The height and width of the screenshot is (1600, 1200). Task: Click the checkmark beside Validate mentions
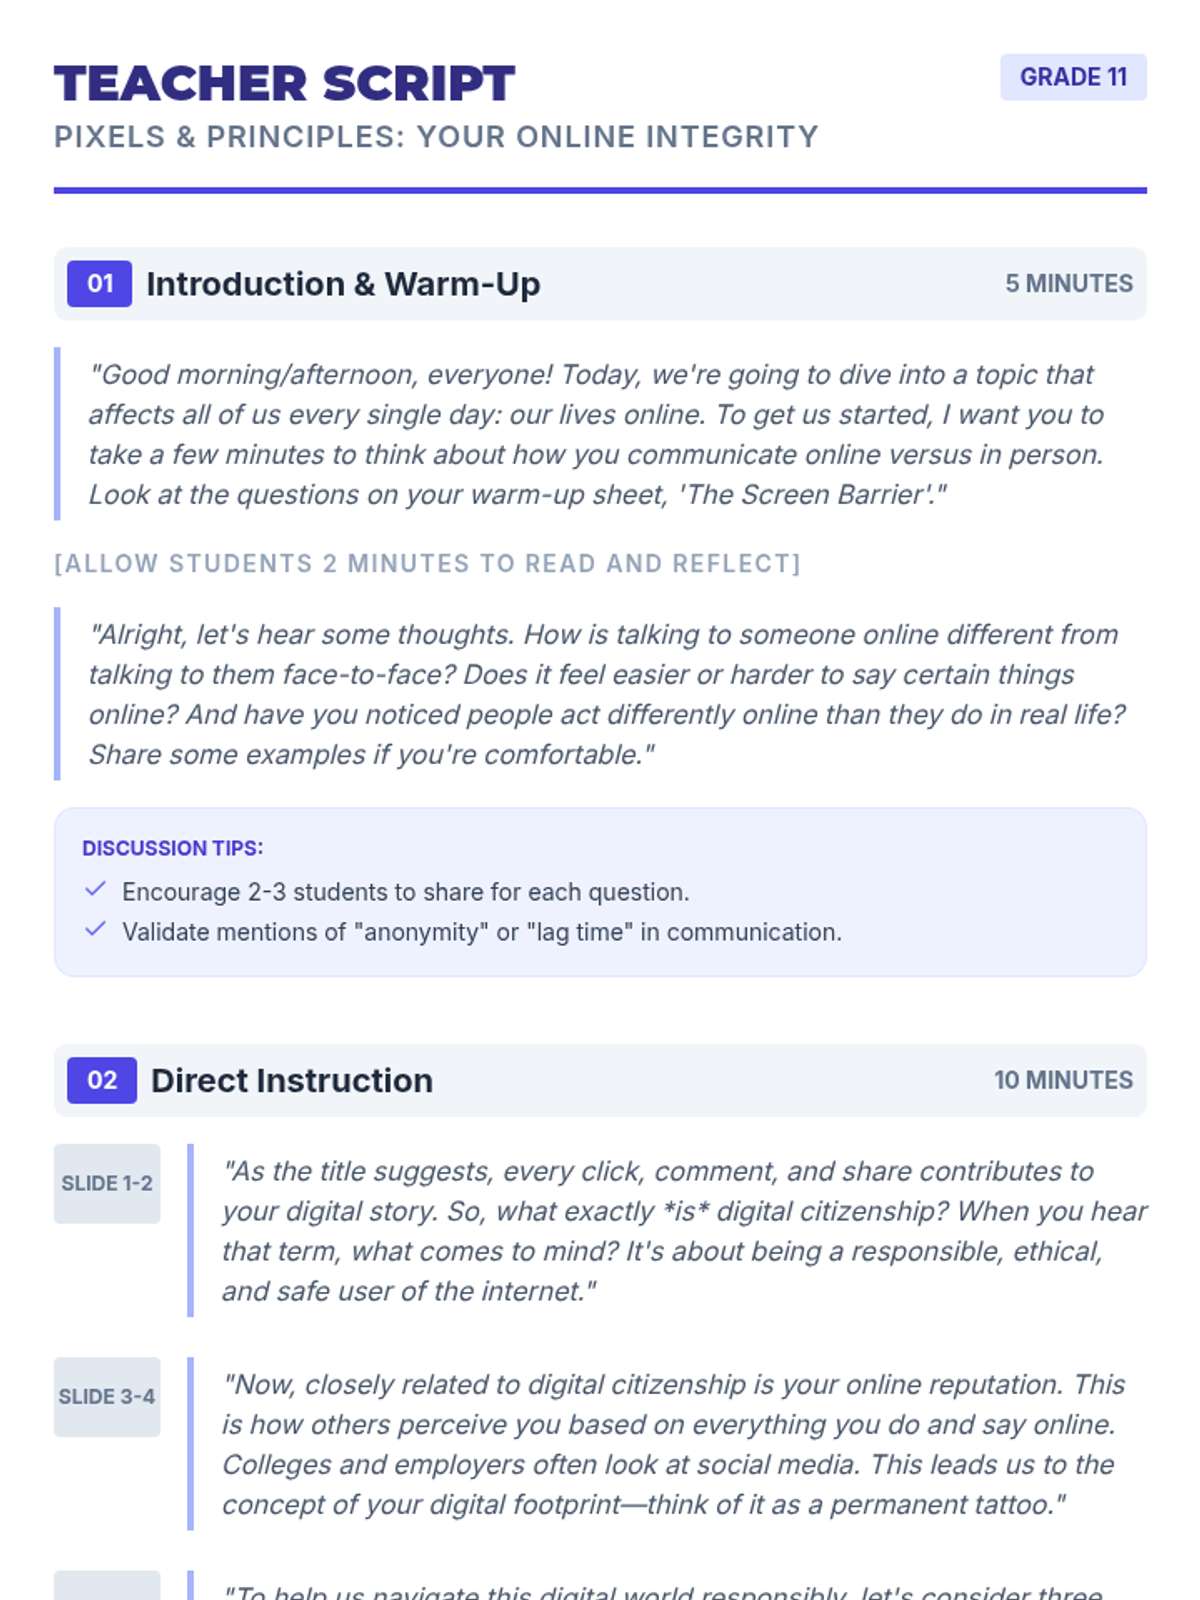pyautogui.click(x=96, y=929)
